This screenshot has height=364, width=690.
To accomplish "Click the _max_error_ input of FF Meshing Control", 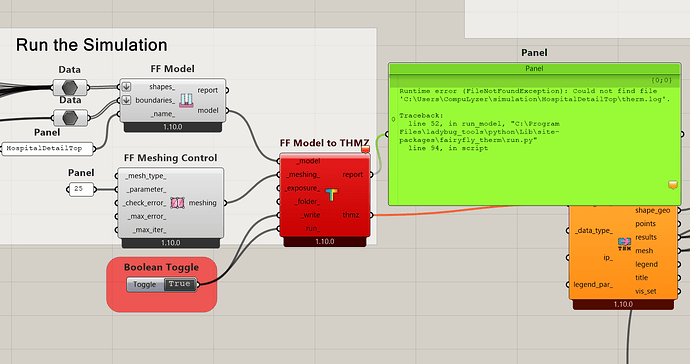I will (147, 217).
